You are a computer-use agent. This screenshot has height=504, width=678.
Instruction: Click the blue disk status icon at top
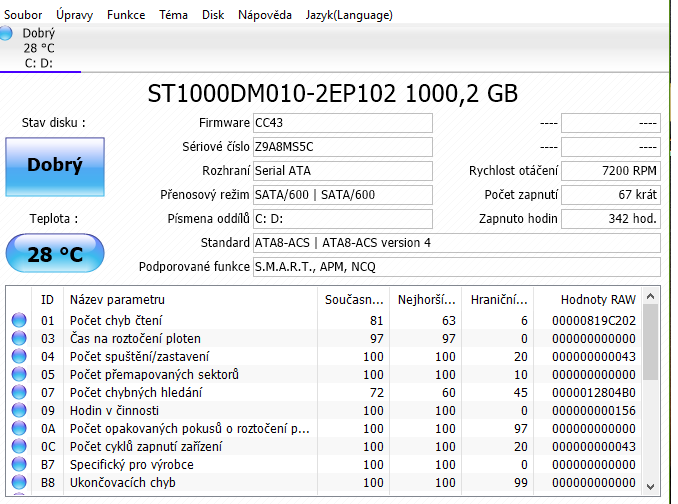pyautogui.click(x=6, y=33)
